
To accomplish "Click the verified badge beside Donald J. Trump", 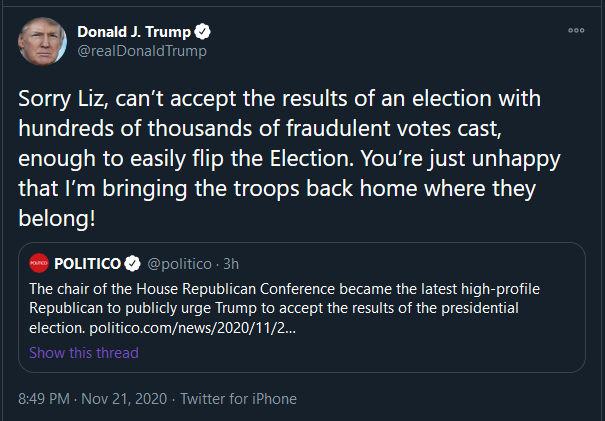I will (x=201, y=30).
